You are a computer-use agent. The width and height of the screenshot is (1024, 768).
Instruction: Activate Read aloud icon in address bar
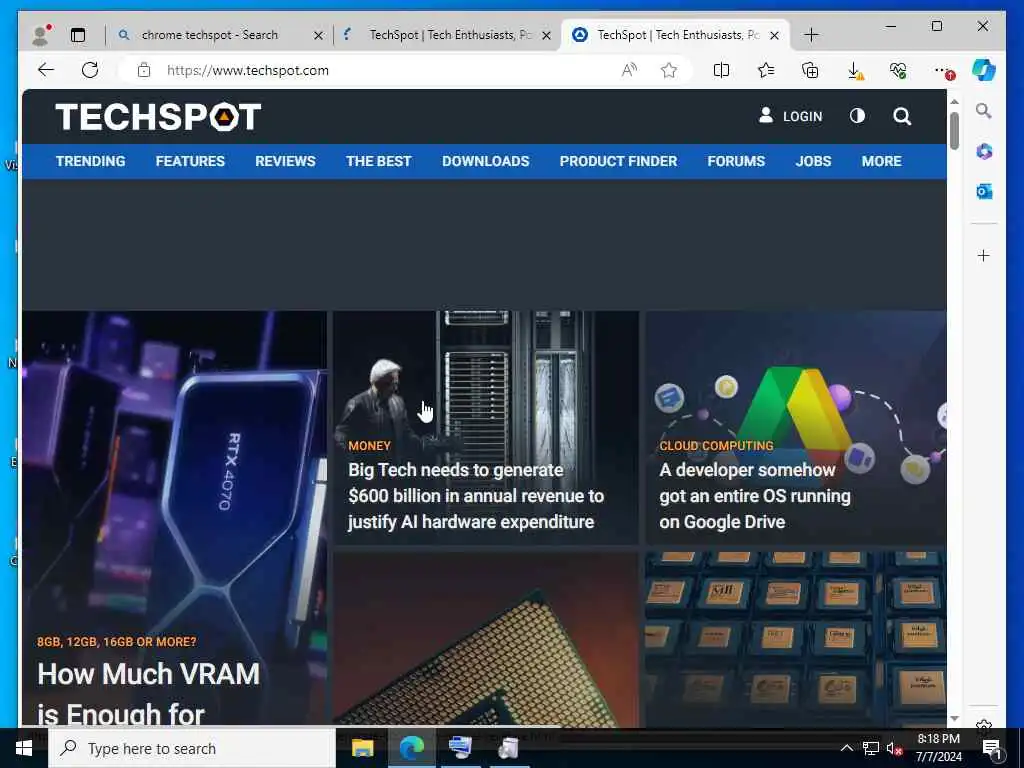point(629,70)
